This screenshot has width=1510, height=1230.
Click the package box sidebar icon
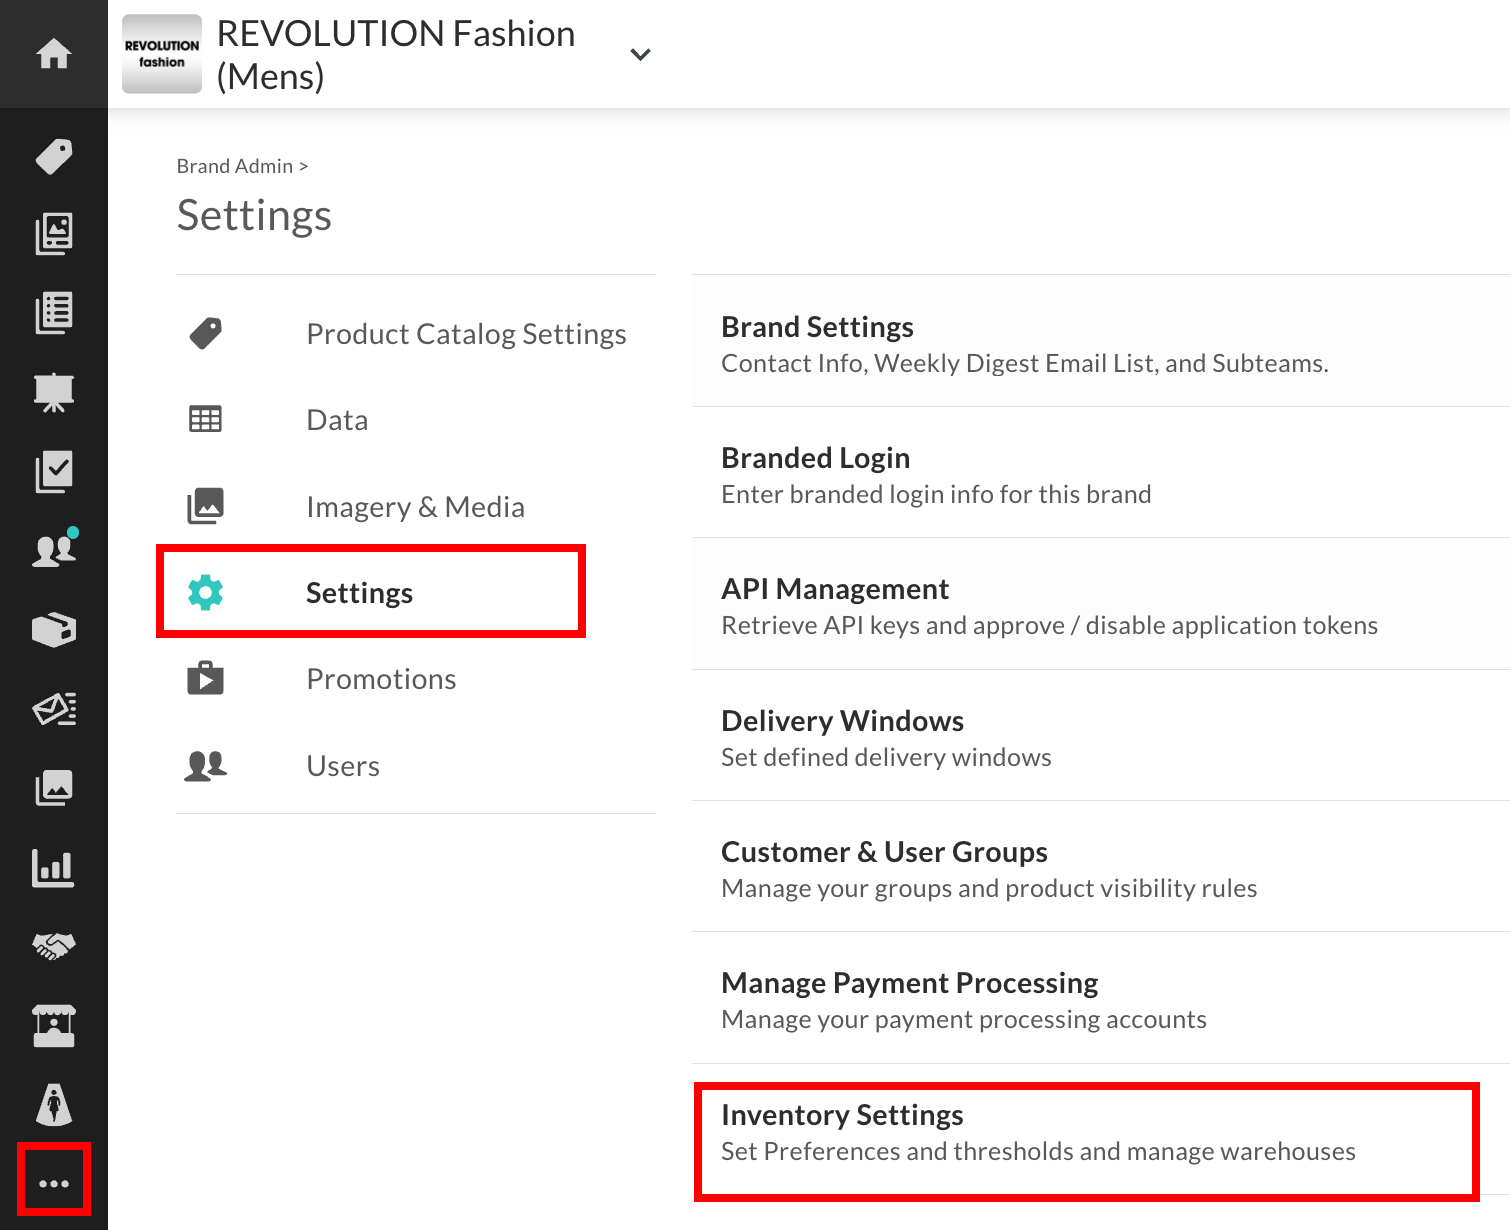pyautogui.click(x=54, y=630)
